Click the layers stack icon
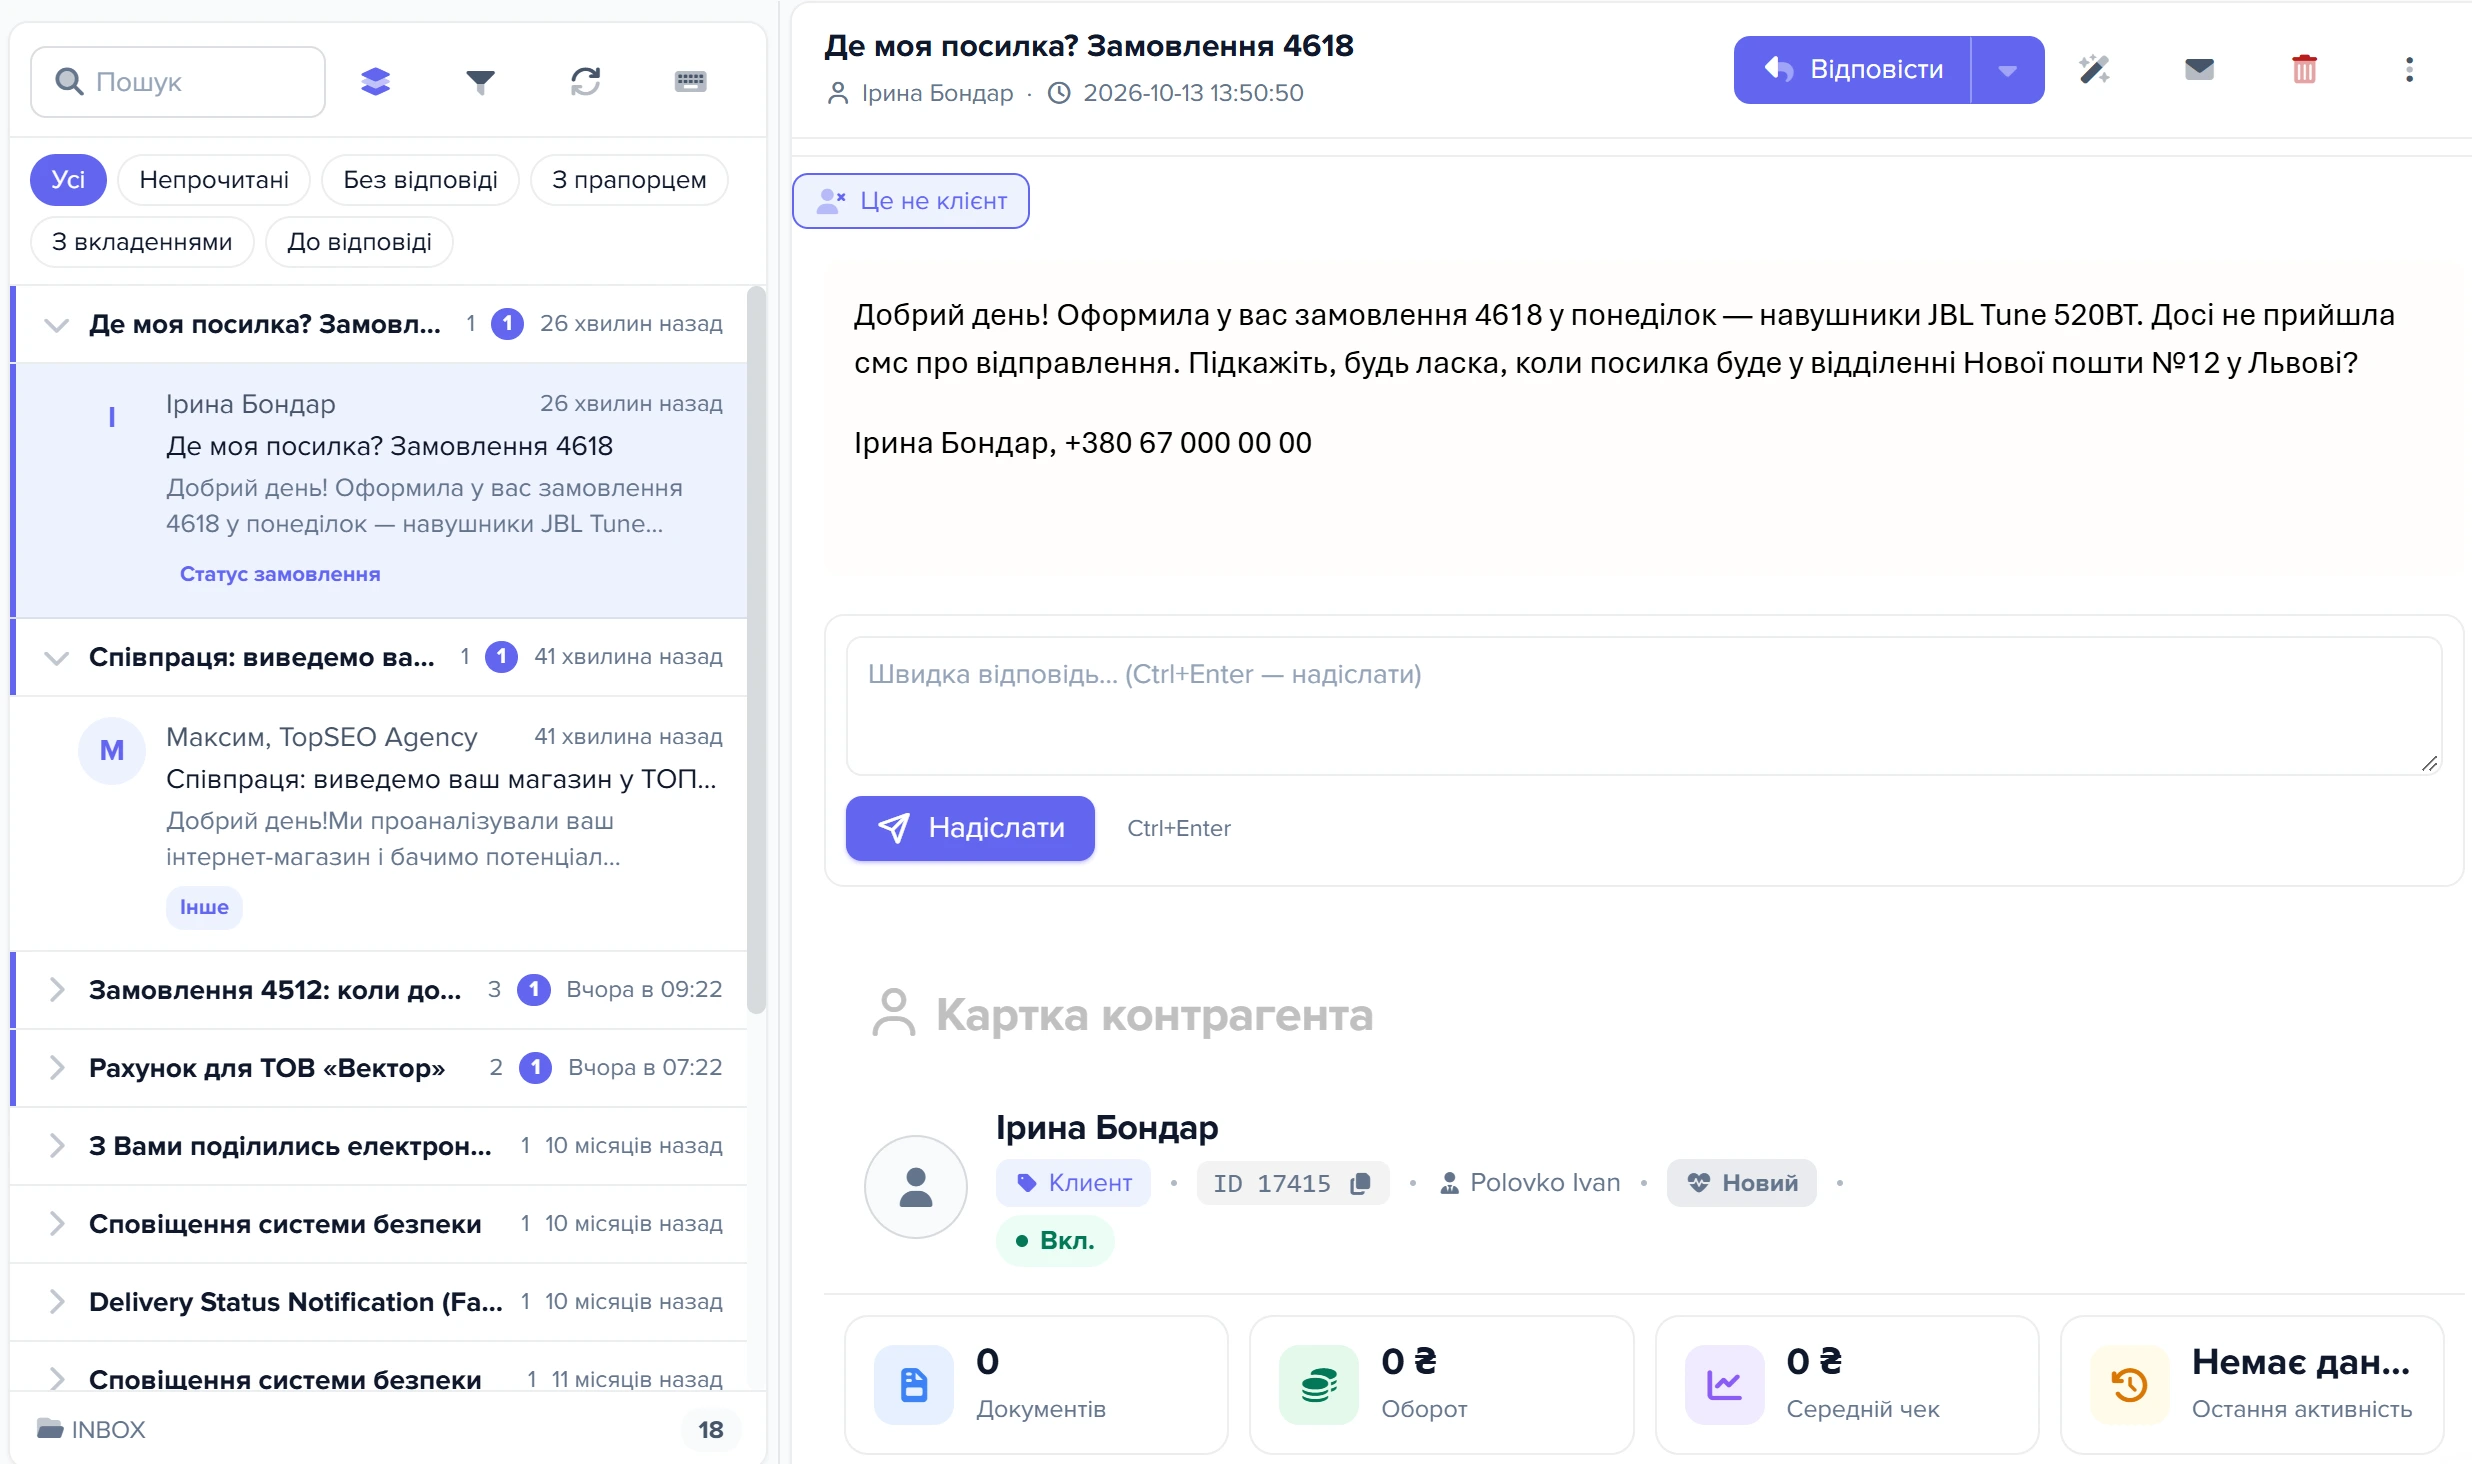The height and width of the screenshot is (1464, 2472). click(375, 81)
